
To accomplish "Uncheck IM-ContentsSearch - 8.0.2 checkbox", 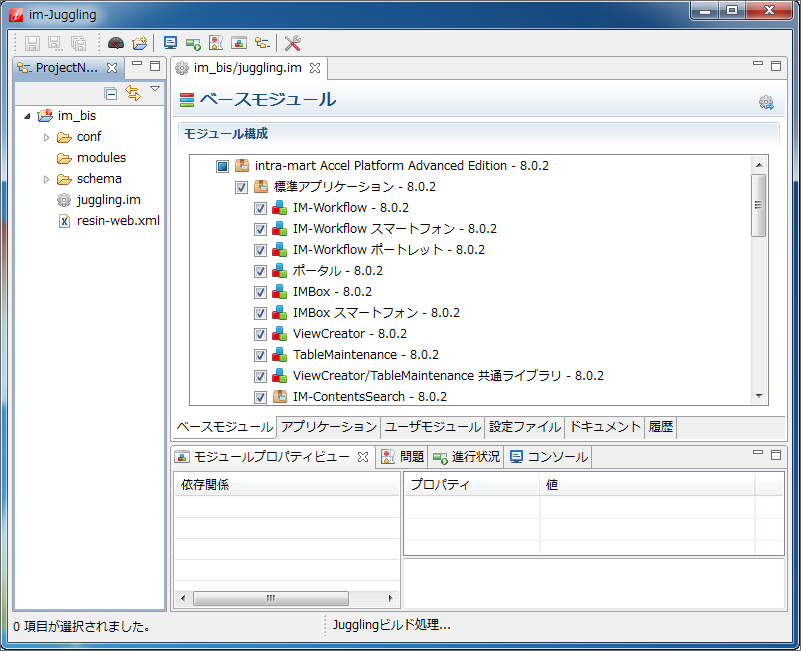I will click(x=260, y=397).
